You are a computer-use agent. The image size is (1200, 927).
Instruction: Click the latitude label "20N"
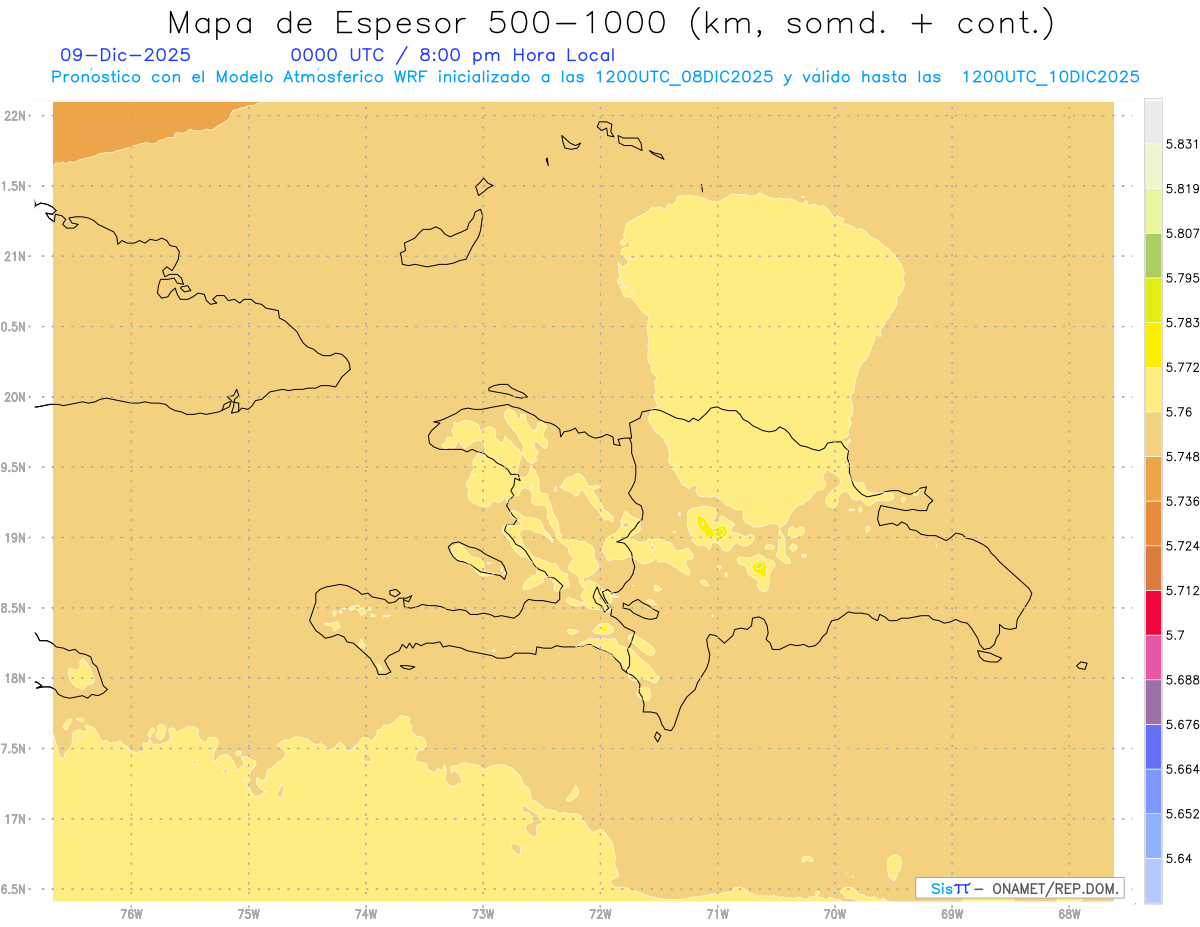pyautogui.click(x=15, y=397)
